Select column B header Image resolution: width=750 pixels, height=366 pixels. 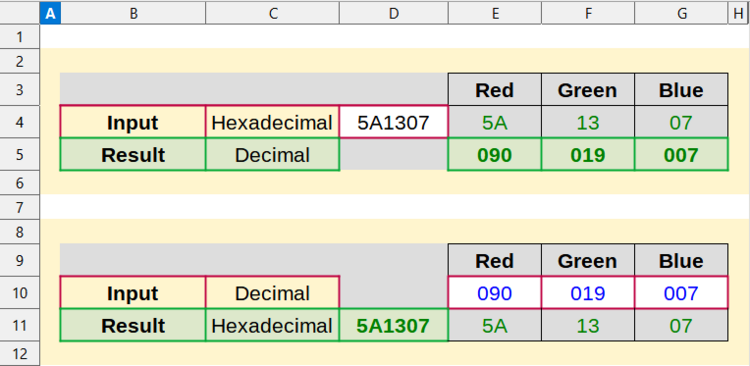[133, 14]
